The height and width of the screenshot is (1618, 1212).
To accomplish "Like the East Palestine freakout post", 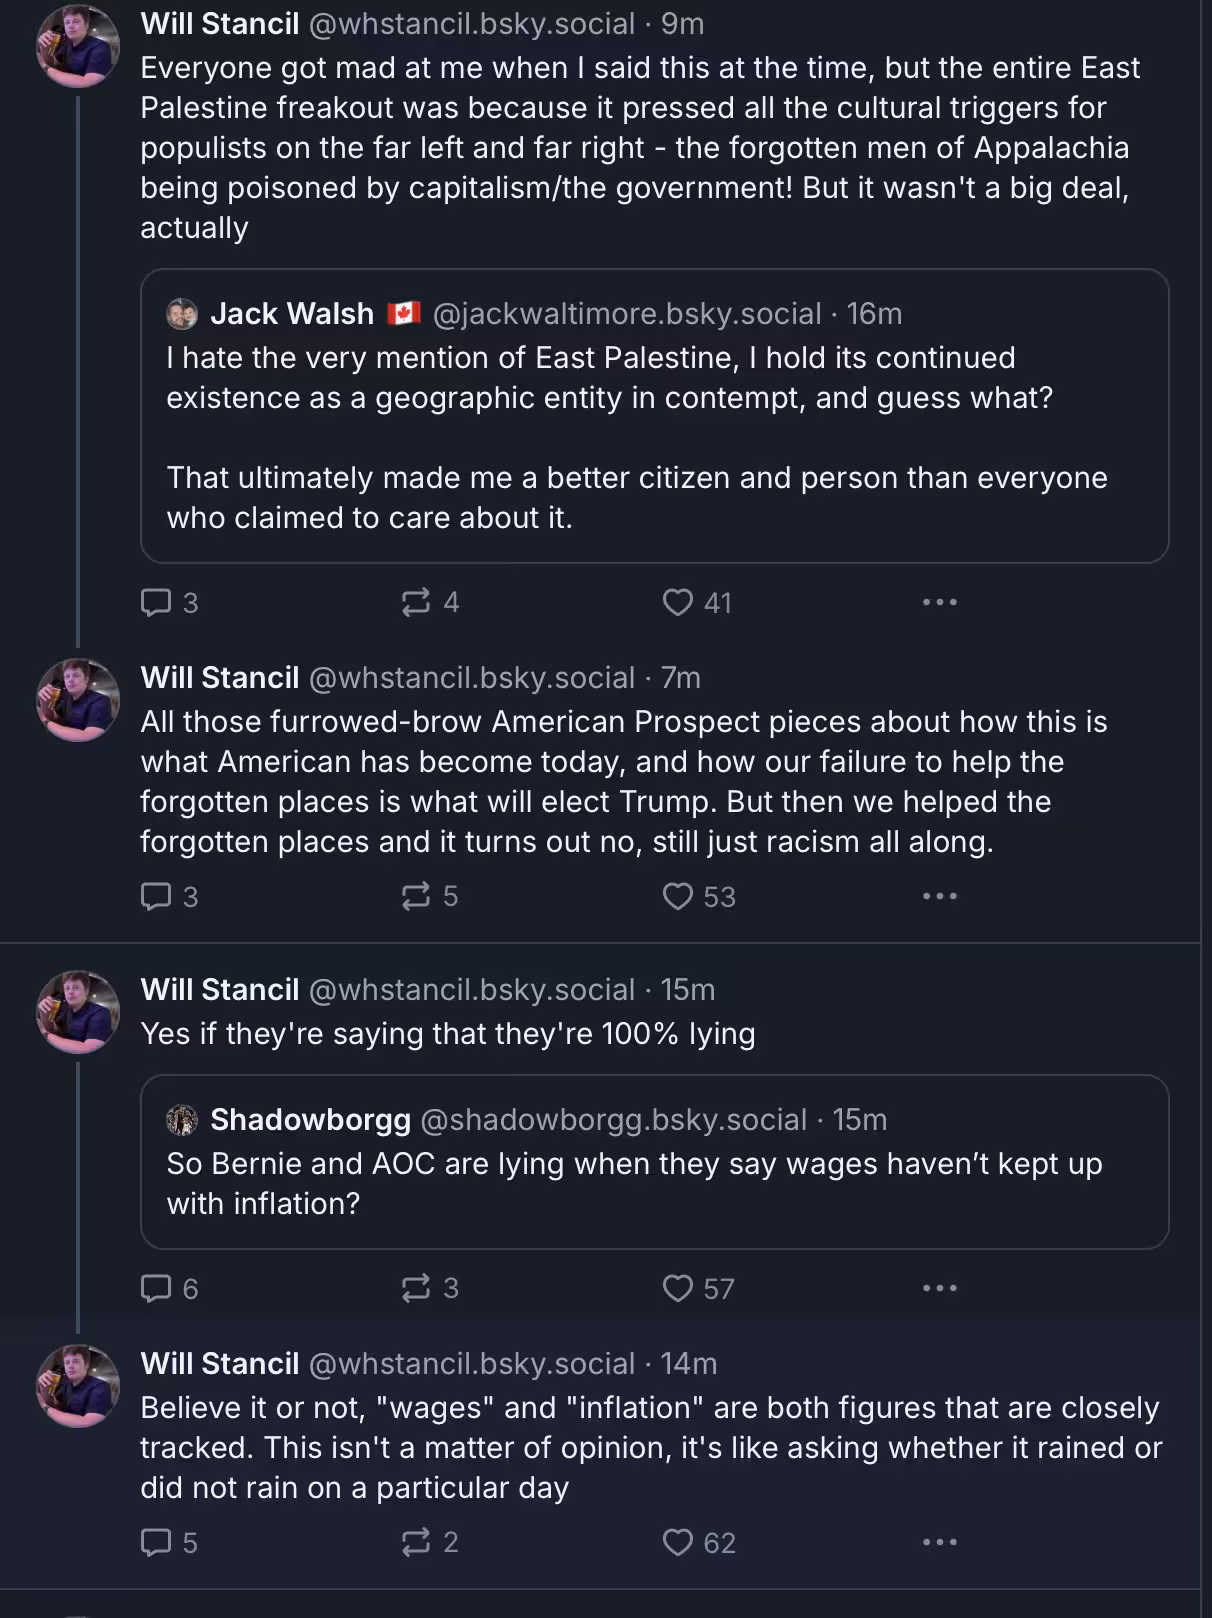I will click(x=678, y=602).
